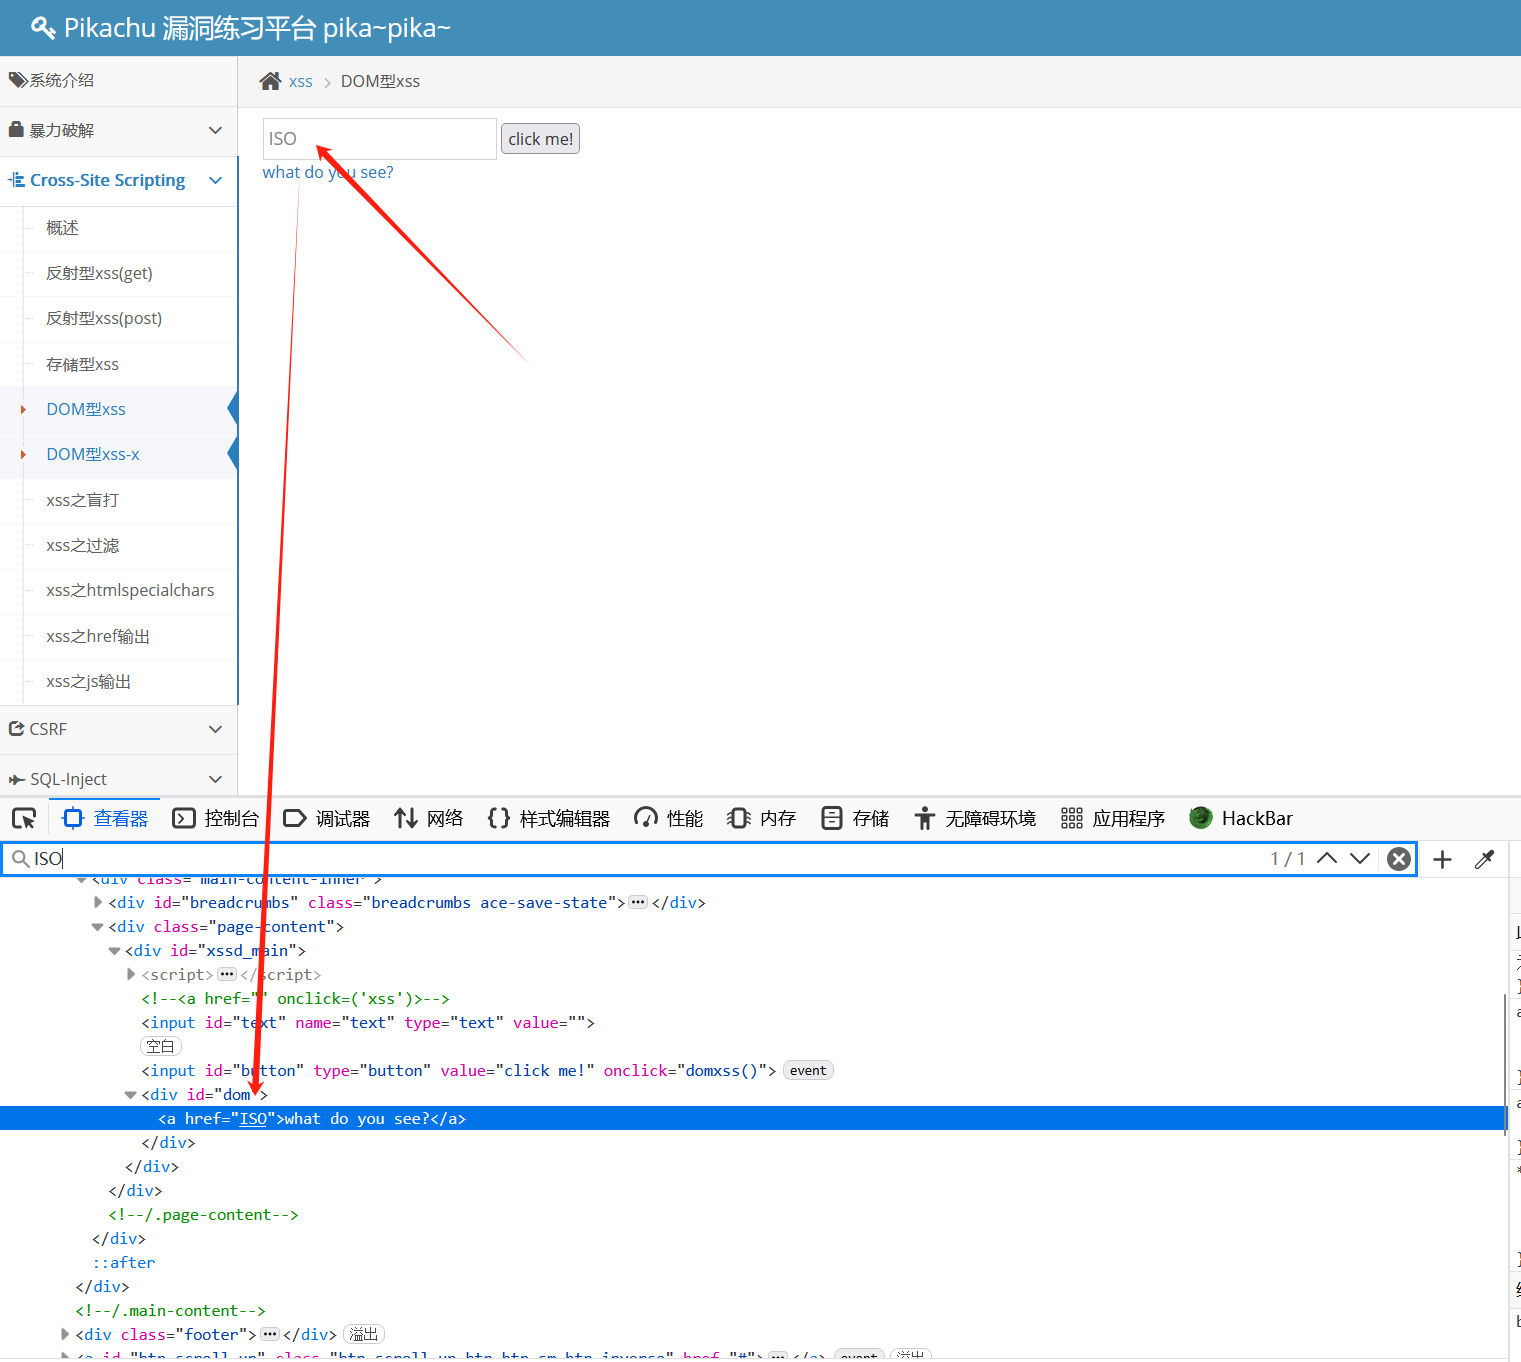1521x1362 pixels.
Task: Open the 无障碍环境 accessibility tab
Action: tap(975, 819)
